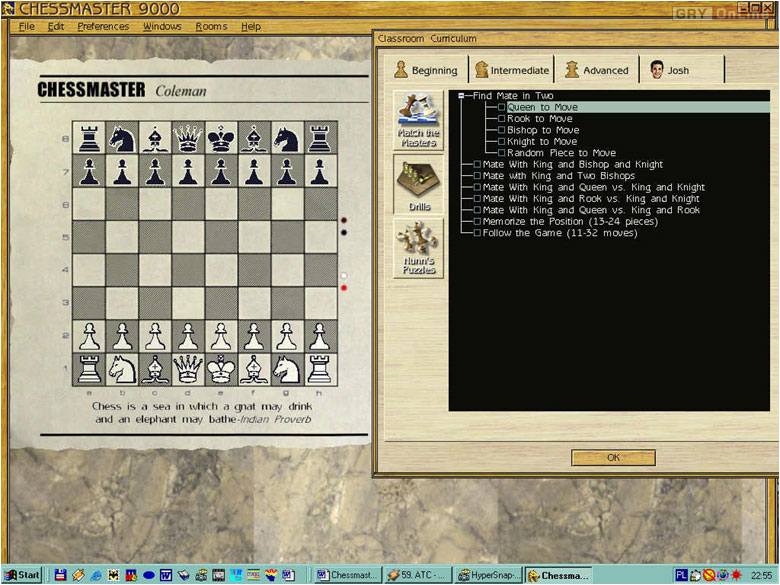
Task: Select the black bishop on c8
Action: [x=155, y=138]
